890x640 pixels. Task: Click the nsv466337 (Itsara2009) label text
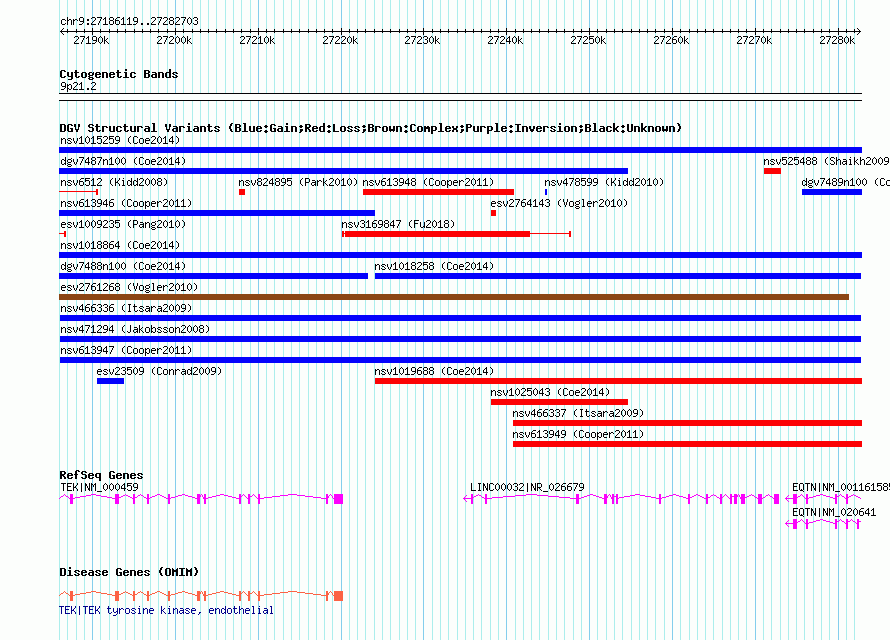click(578, 413)
